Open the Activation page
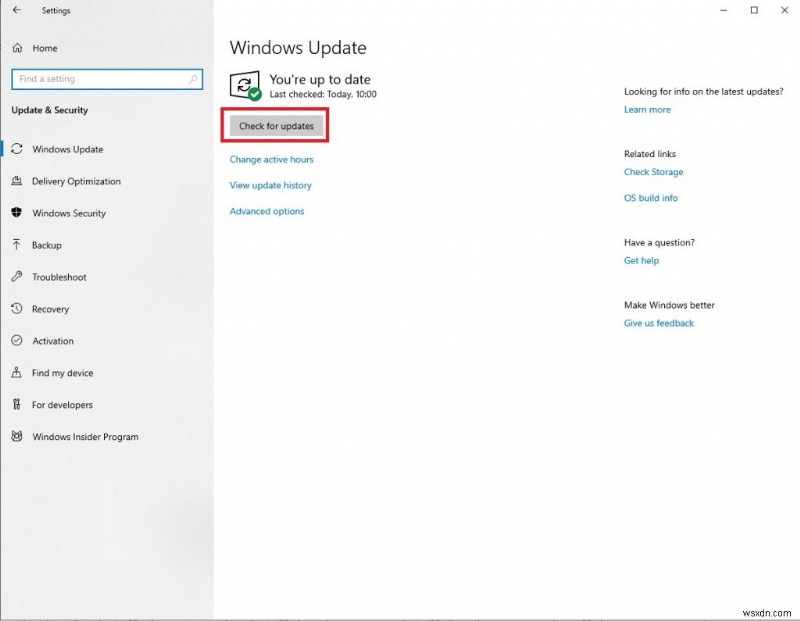The height and width of the screenshot is (621, 800). point(55,341)
